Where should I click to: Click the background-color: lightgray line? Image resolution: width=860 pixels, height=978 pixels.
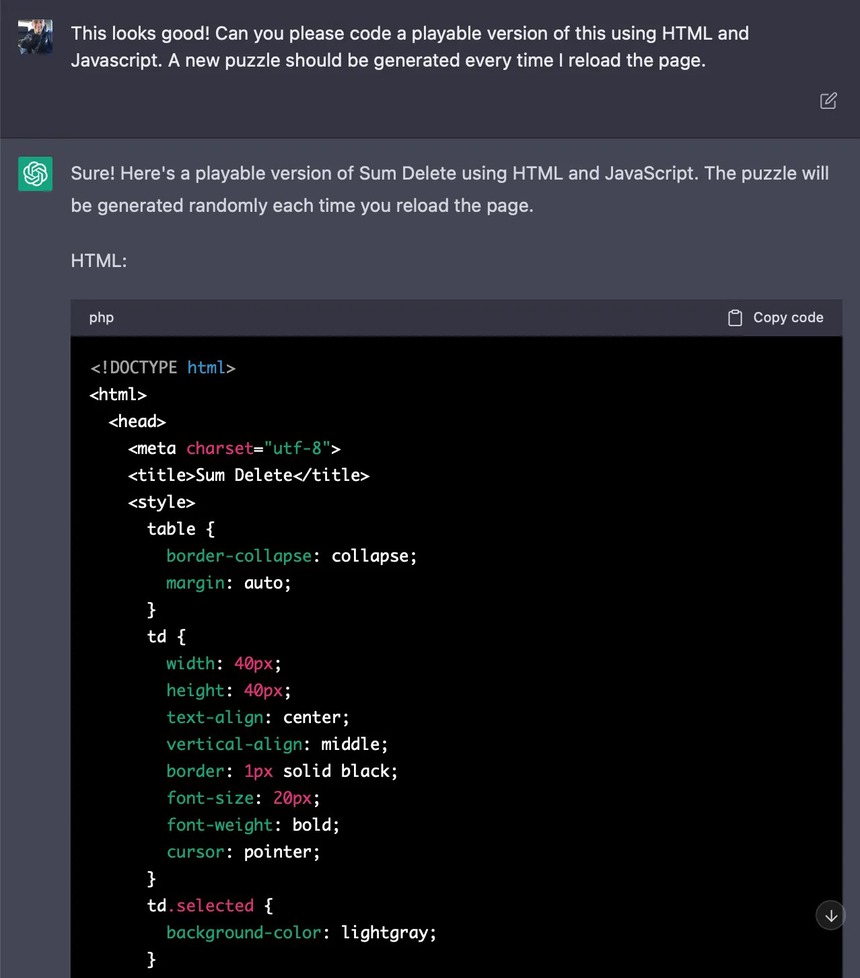301,933
